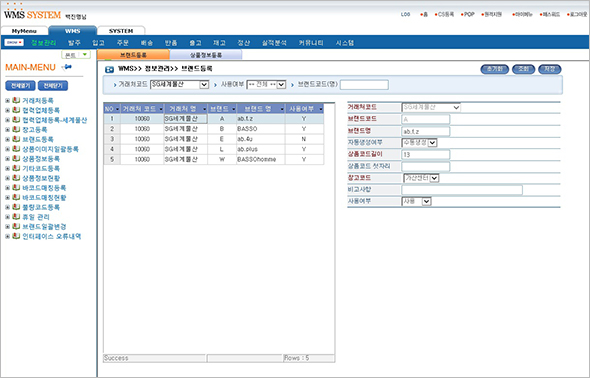Open the 발주 menu

[75, 43]
